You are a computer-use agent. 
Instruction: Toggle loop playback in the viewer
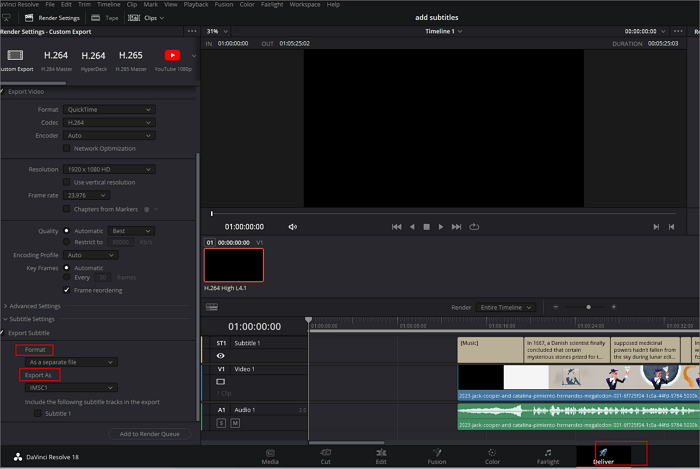click(x=474, y=227)
